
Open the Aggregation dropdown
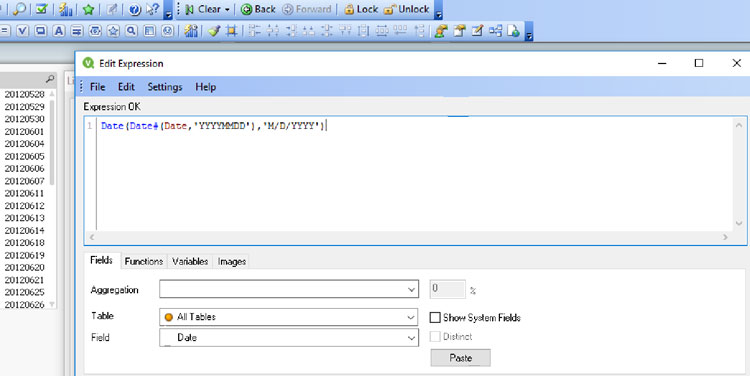[x=289, y=289]
